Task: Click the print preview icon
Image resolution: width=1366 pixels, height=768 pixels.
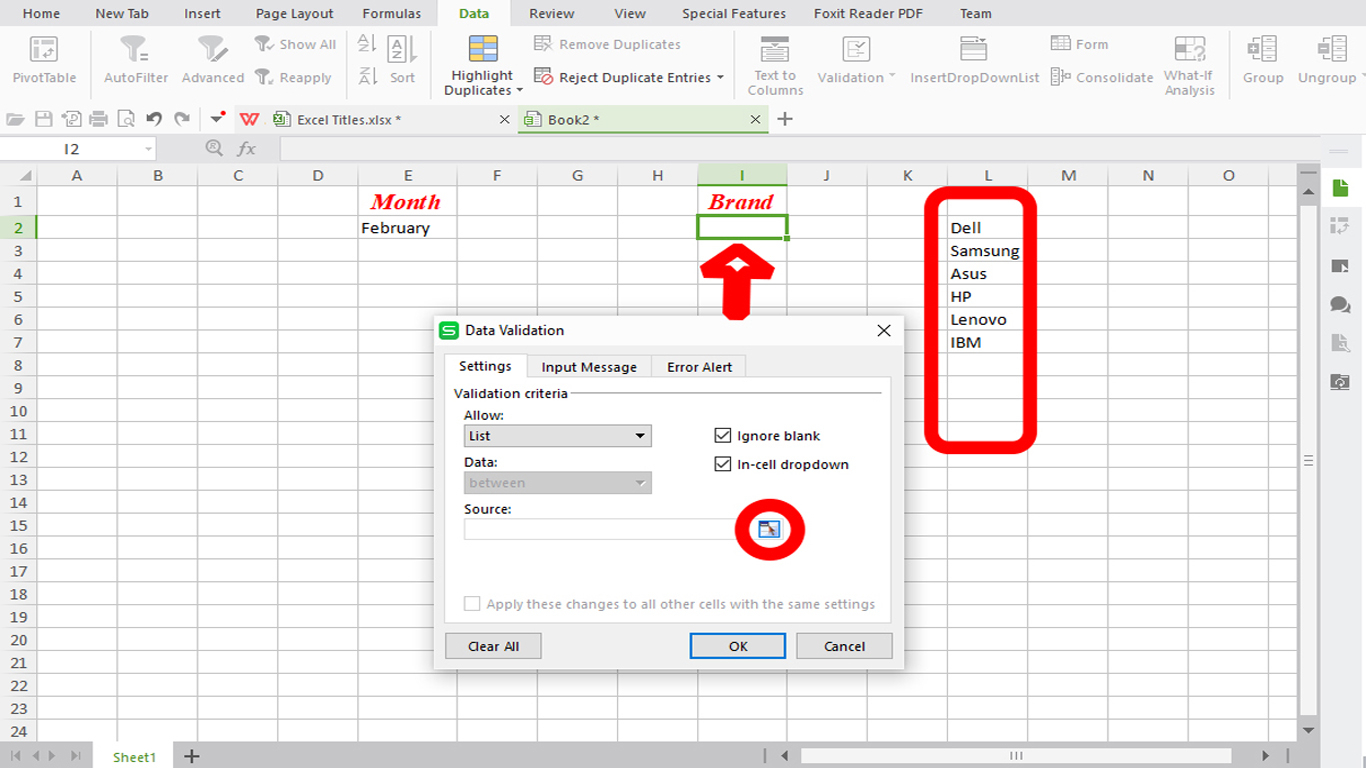Action: 126,119
